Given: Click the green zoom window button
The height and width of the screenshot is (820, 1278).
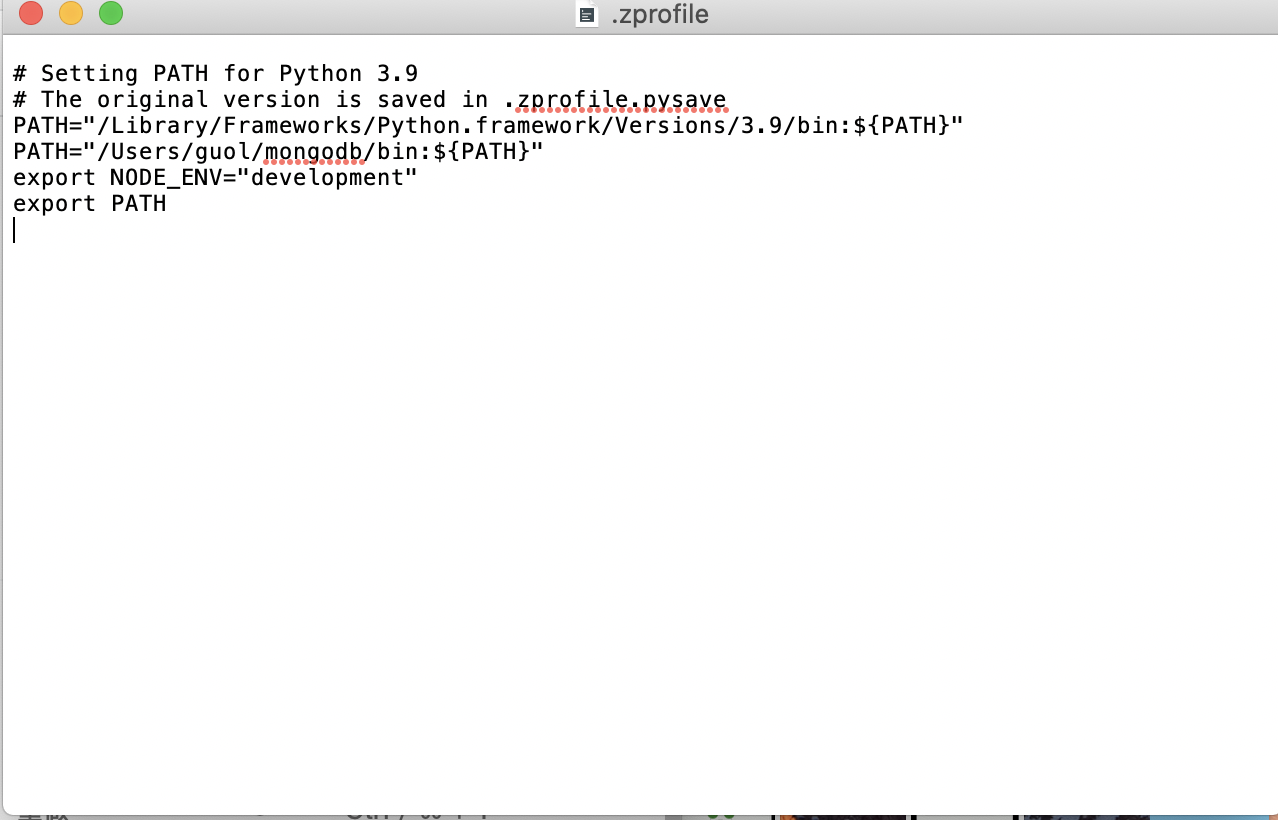Looking at the screenshot, I should click(110, 14).
